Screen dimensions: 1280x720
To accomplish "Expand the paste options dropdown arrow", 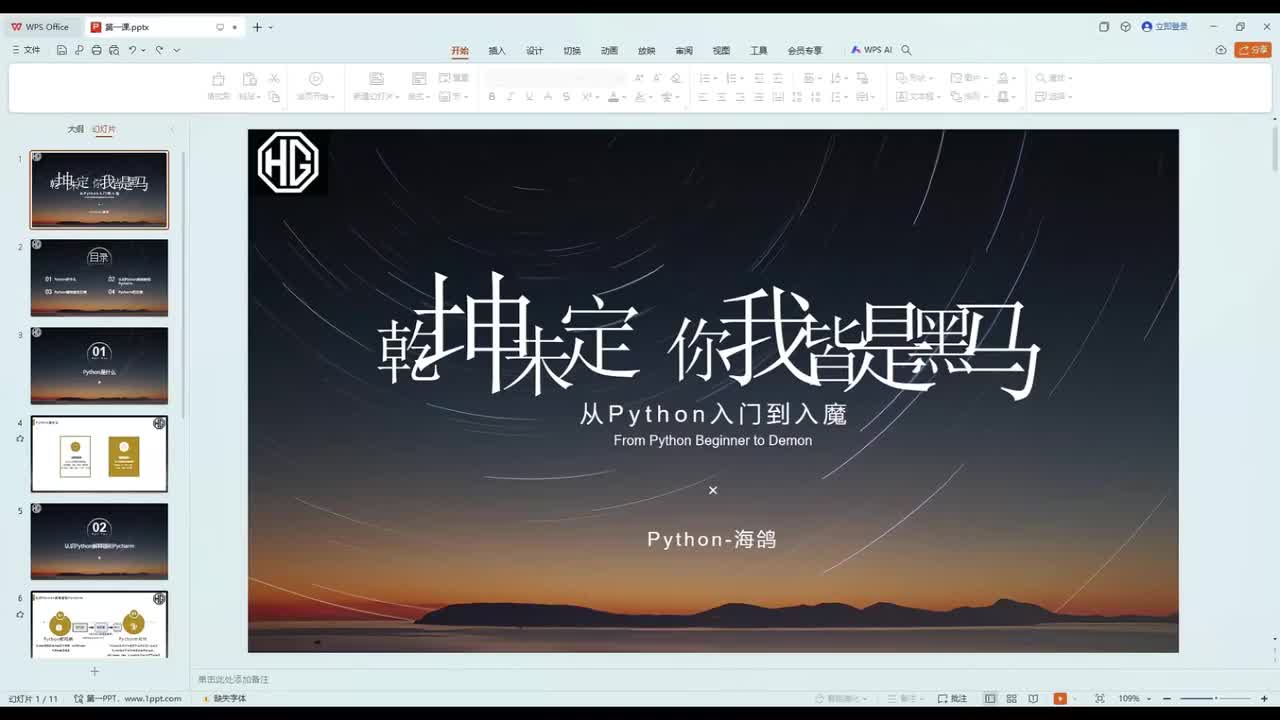I will tap(257, 97).
